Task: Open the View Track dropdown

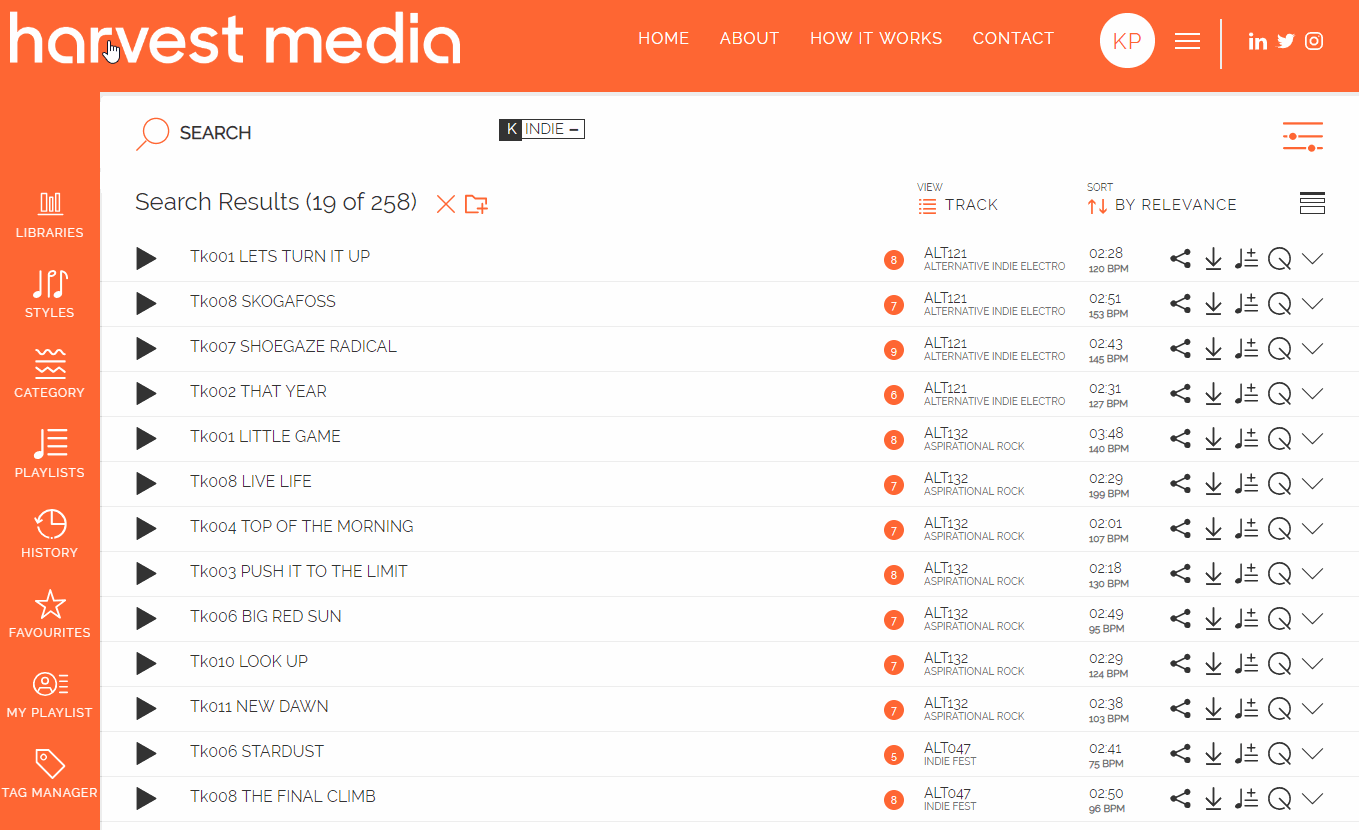Action: (958, 205)
